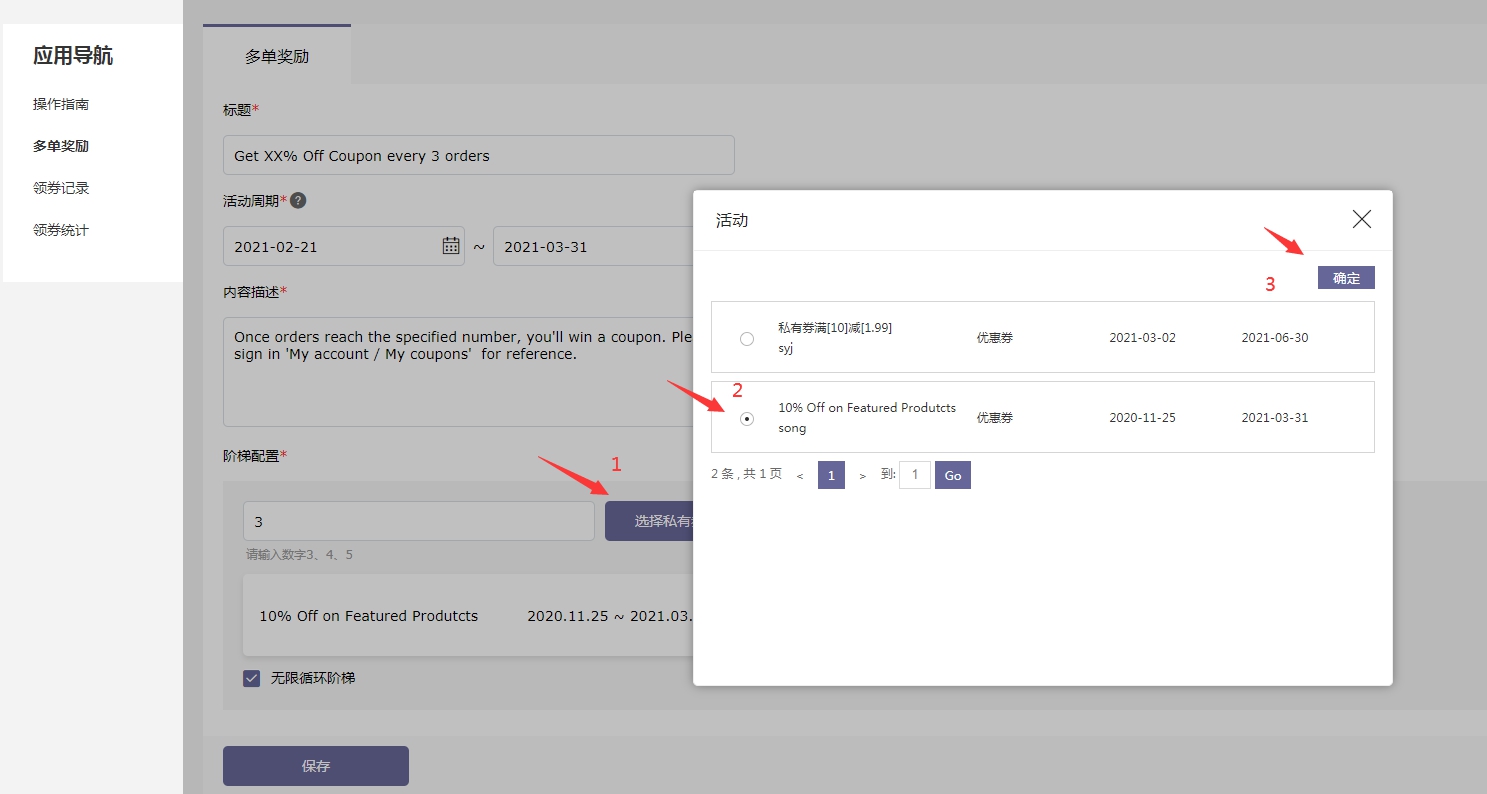Viewport: 1487px width, 794px height.
Task: Open 领券统计 in the sidebar
Action: [x=61, y=230]
